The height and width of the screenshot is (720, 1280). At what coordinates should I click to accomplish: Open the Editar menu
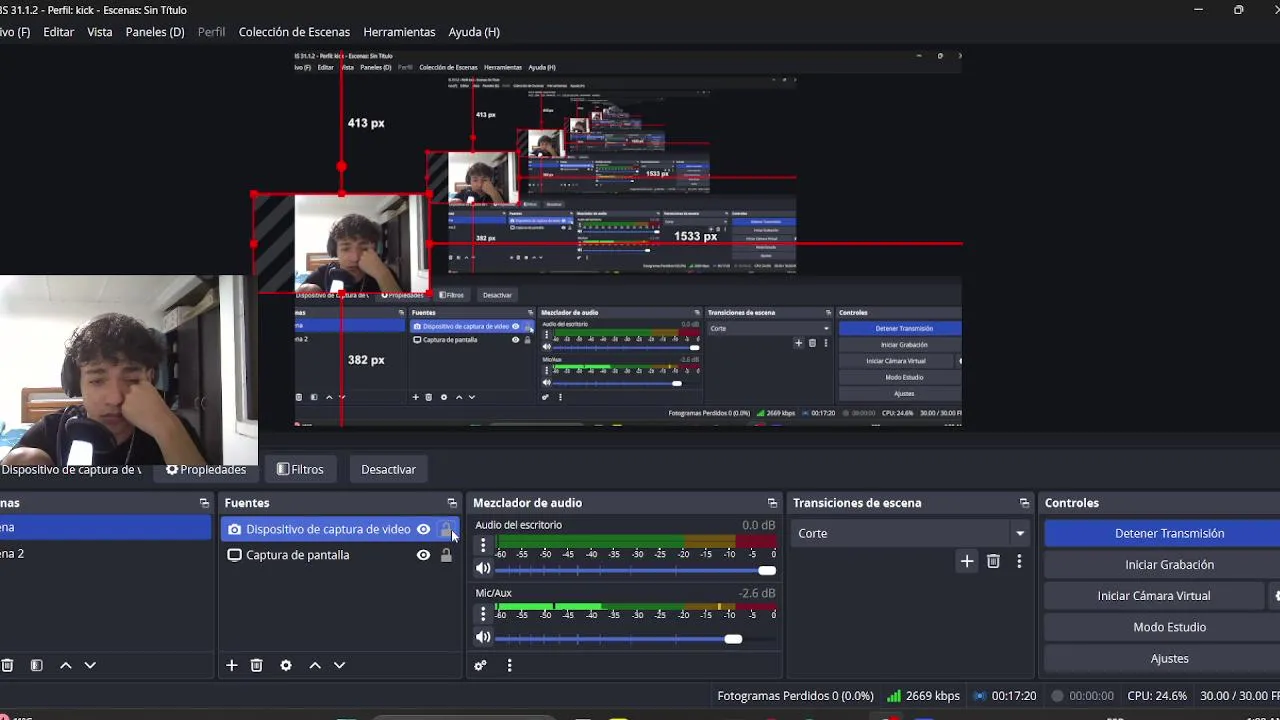tap(58, 32)
